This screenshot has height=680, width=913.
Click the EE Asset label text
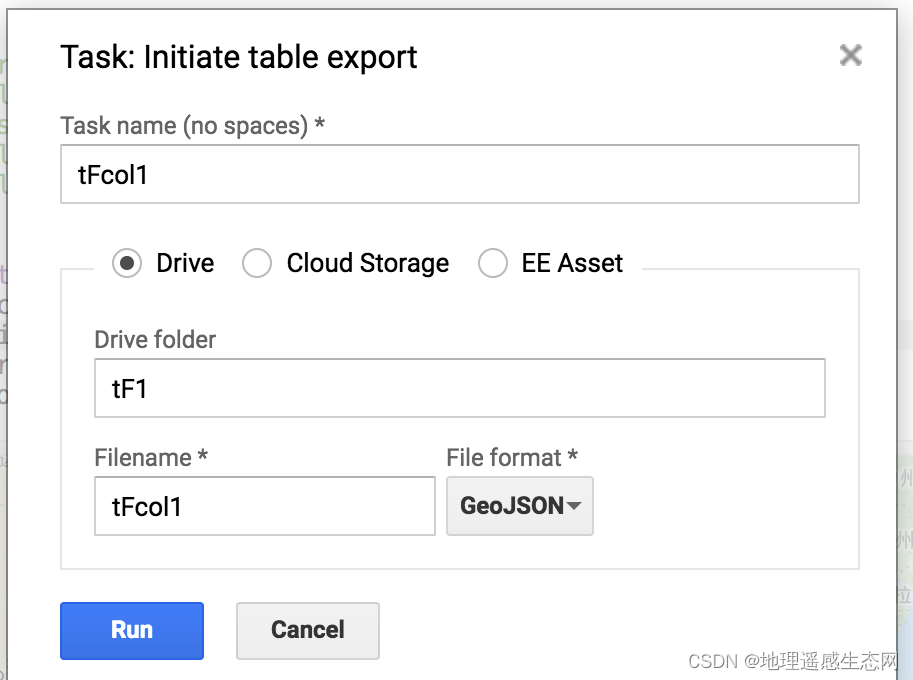tap(572, 263)
